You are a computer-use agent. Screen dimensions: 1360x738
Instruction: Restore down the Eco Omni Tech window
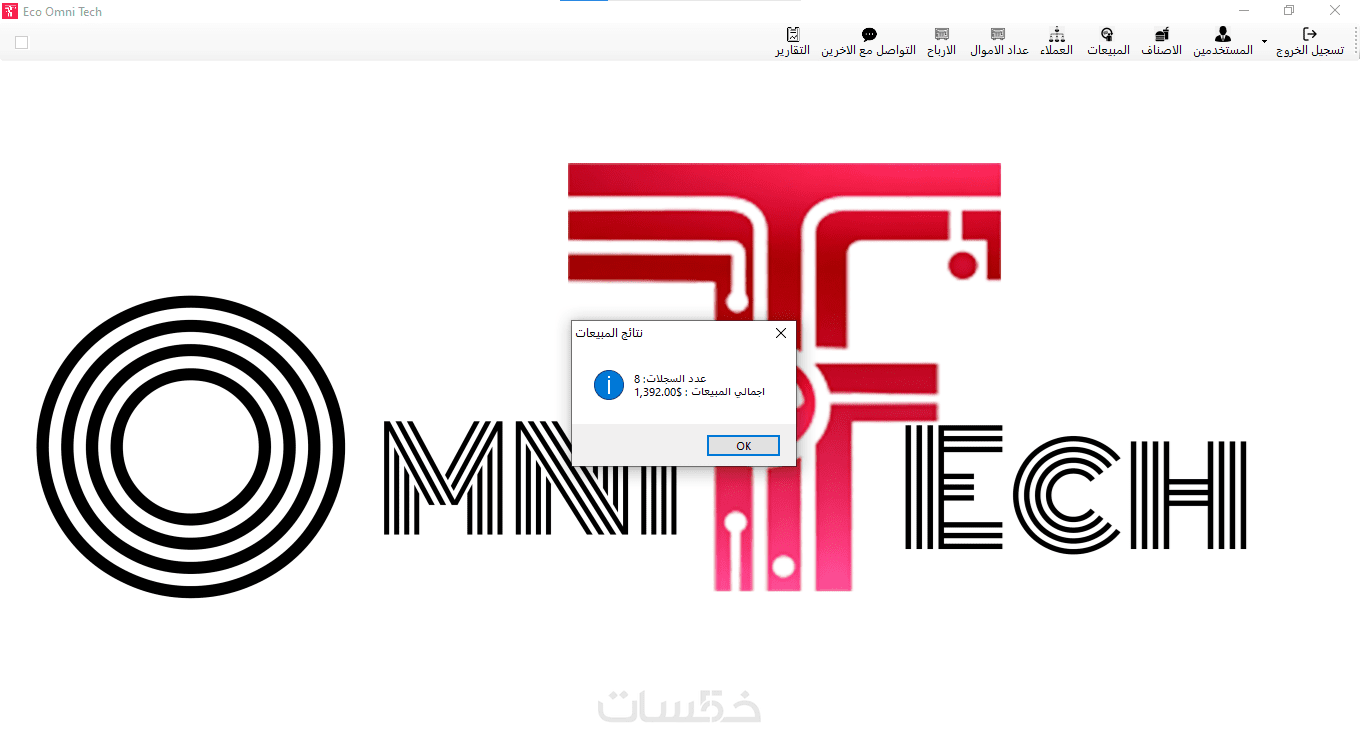click(1289, 11)
